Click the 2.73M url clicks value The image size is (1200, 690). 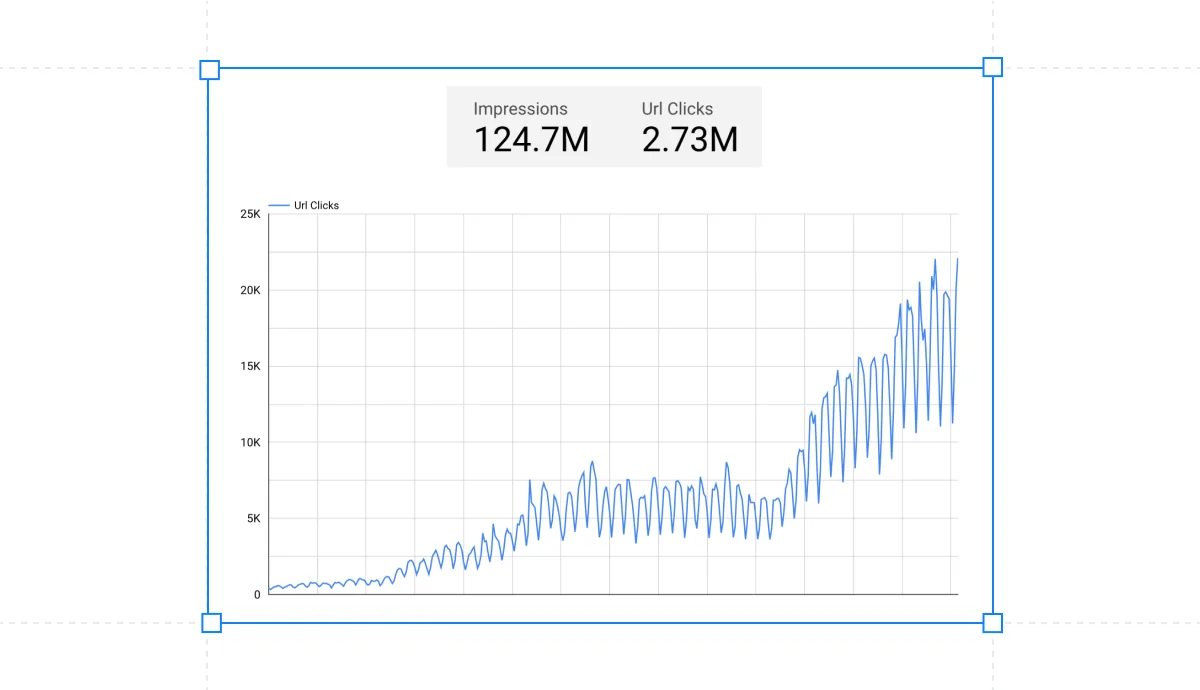coord(689,140)
